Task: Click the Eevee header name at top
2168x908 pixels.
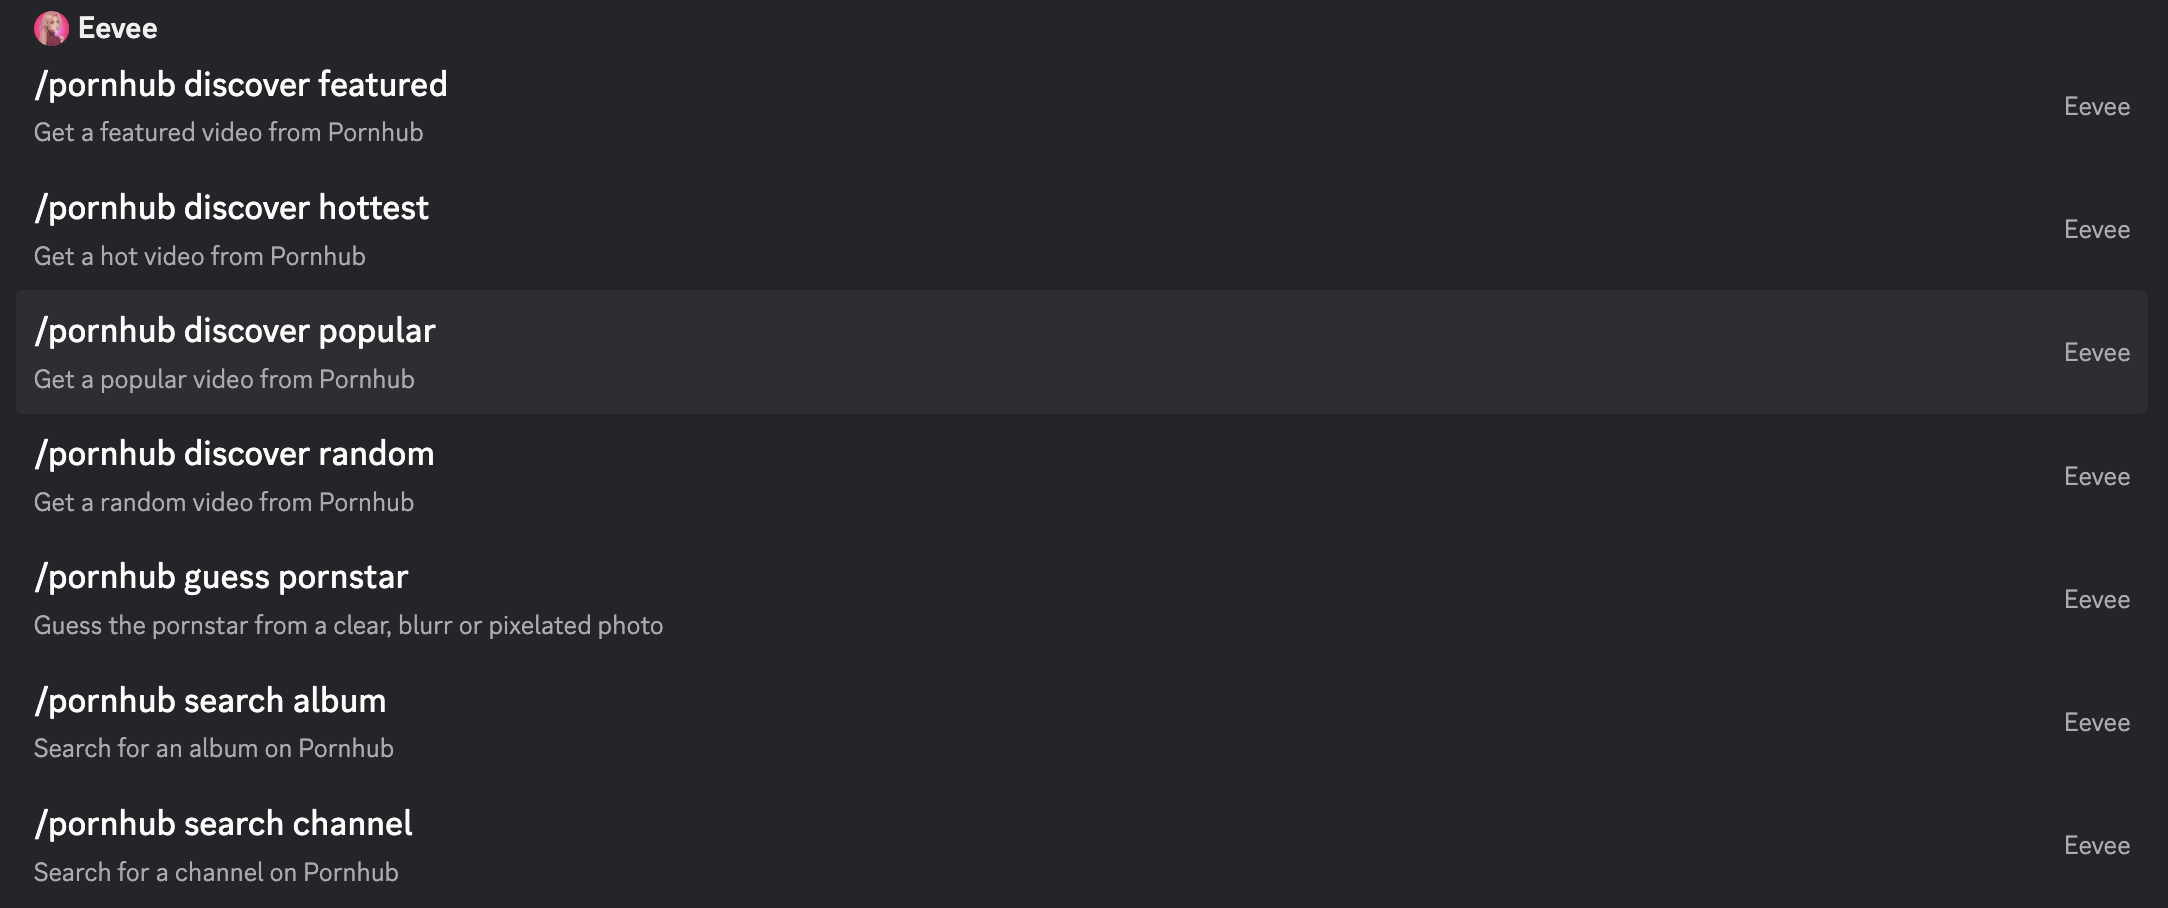Action: tap(117, 28)
